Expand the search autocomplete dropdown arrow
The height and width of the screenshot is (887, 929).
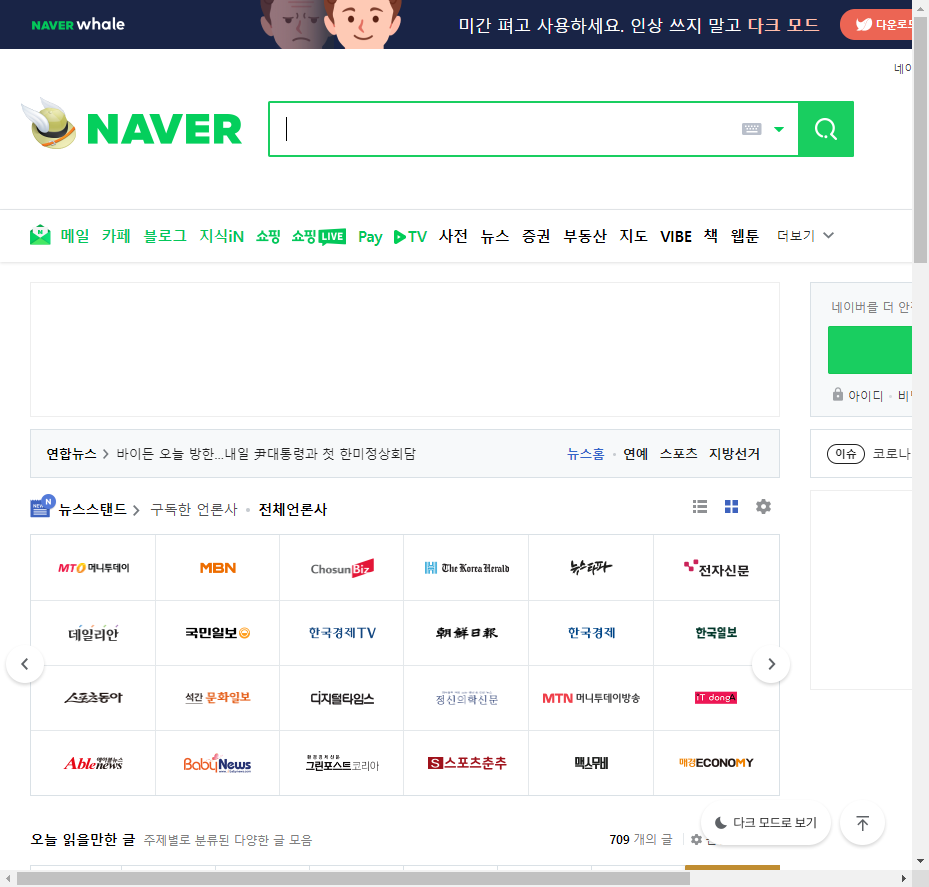tap(779, 129)
